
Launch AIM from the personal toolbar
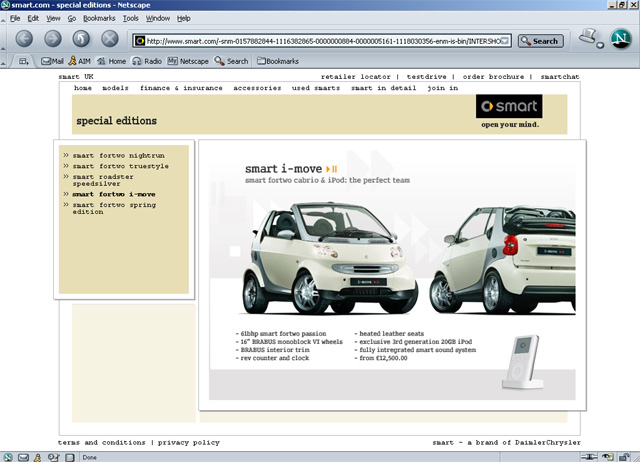click(79, 61)
